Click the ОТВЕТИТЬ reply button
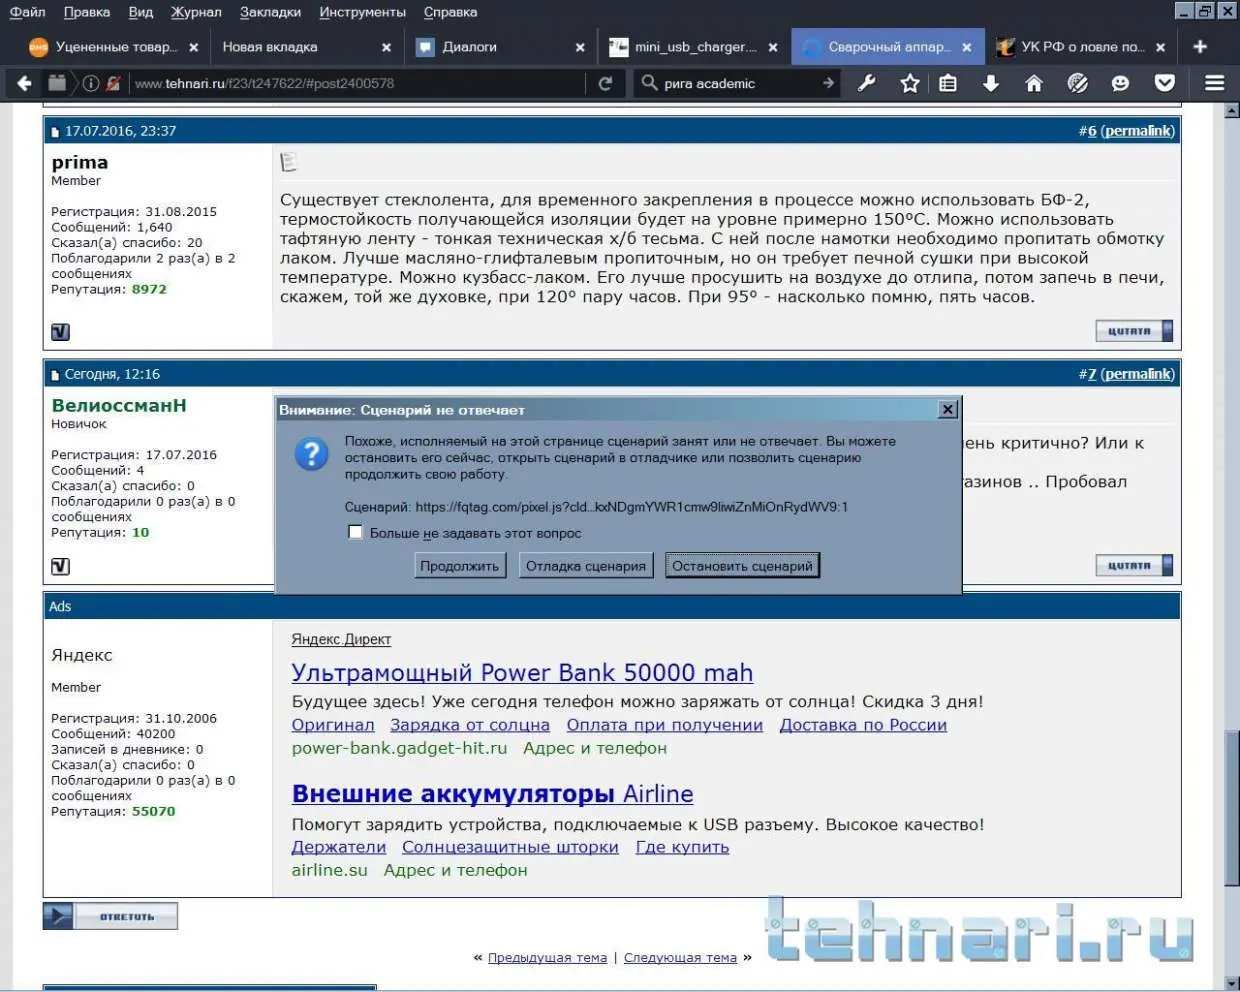The image size is (1240, 992). coord(110,916)
